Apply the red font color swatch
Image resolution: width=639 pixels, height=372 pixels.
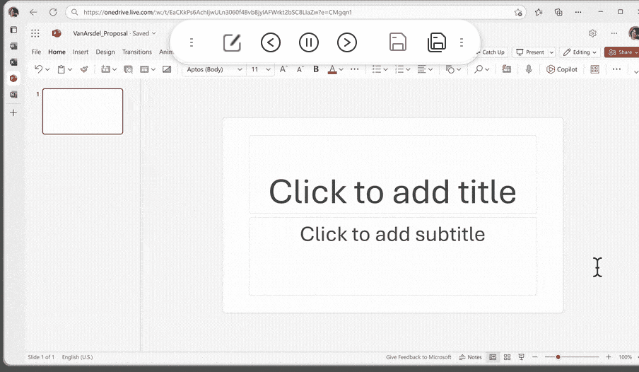point(332,70)
